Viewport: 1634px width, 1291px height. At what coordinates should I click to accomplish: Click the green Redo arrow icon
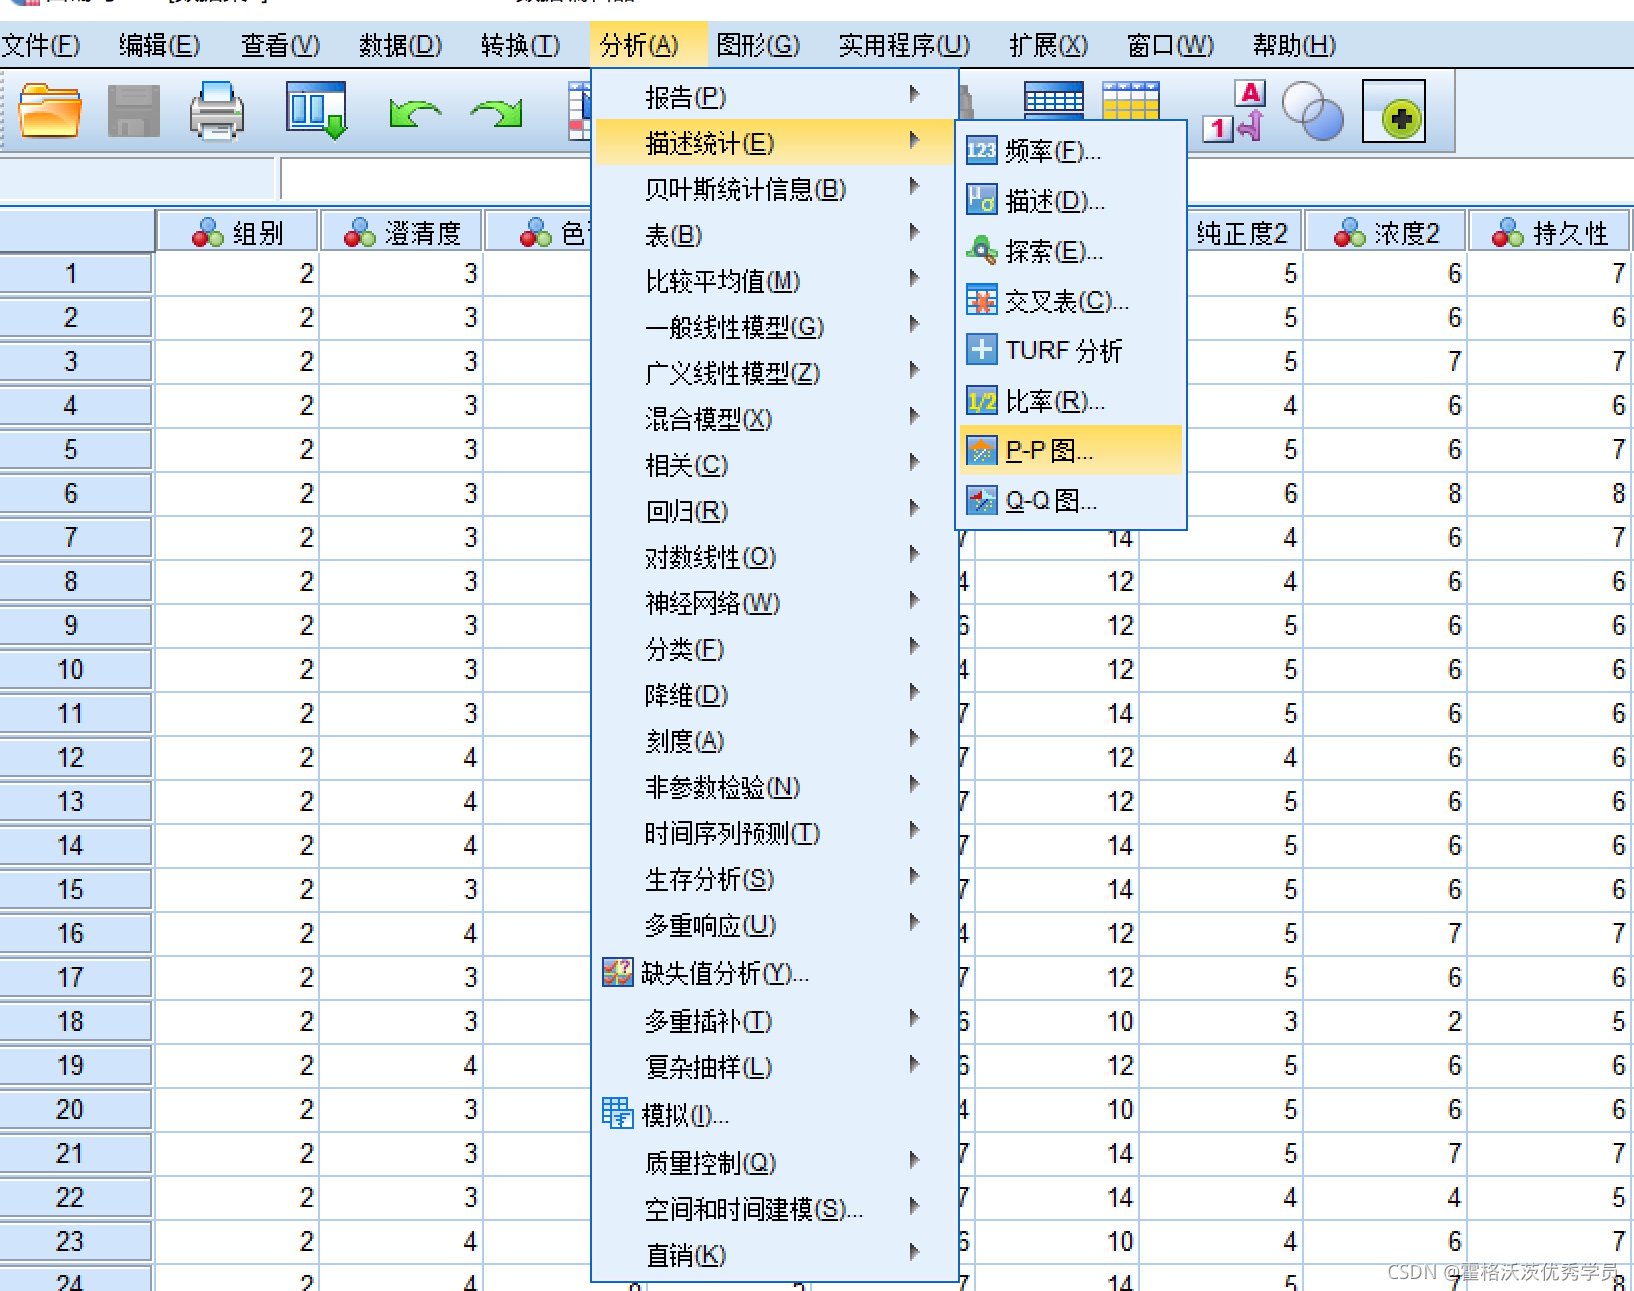point(497,113)
